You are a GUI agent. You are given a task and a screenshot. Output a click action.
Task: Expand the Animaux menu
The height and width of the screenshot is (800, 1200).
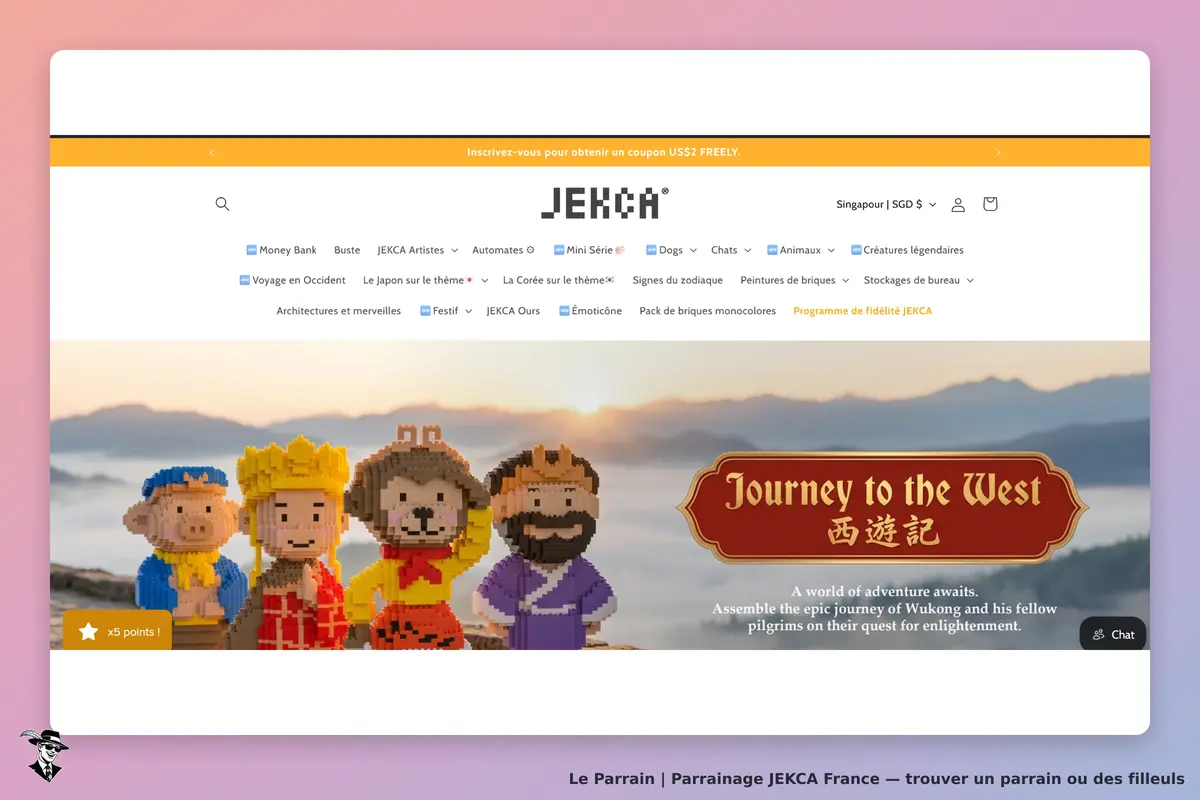tap(801, 250)
